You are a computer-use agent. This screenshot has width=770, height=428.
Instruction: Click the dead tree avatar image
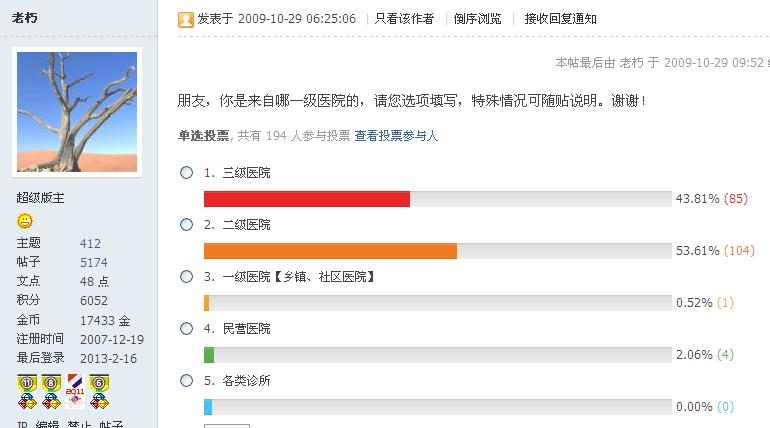pos(77,112)
